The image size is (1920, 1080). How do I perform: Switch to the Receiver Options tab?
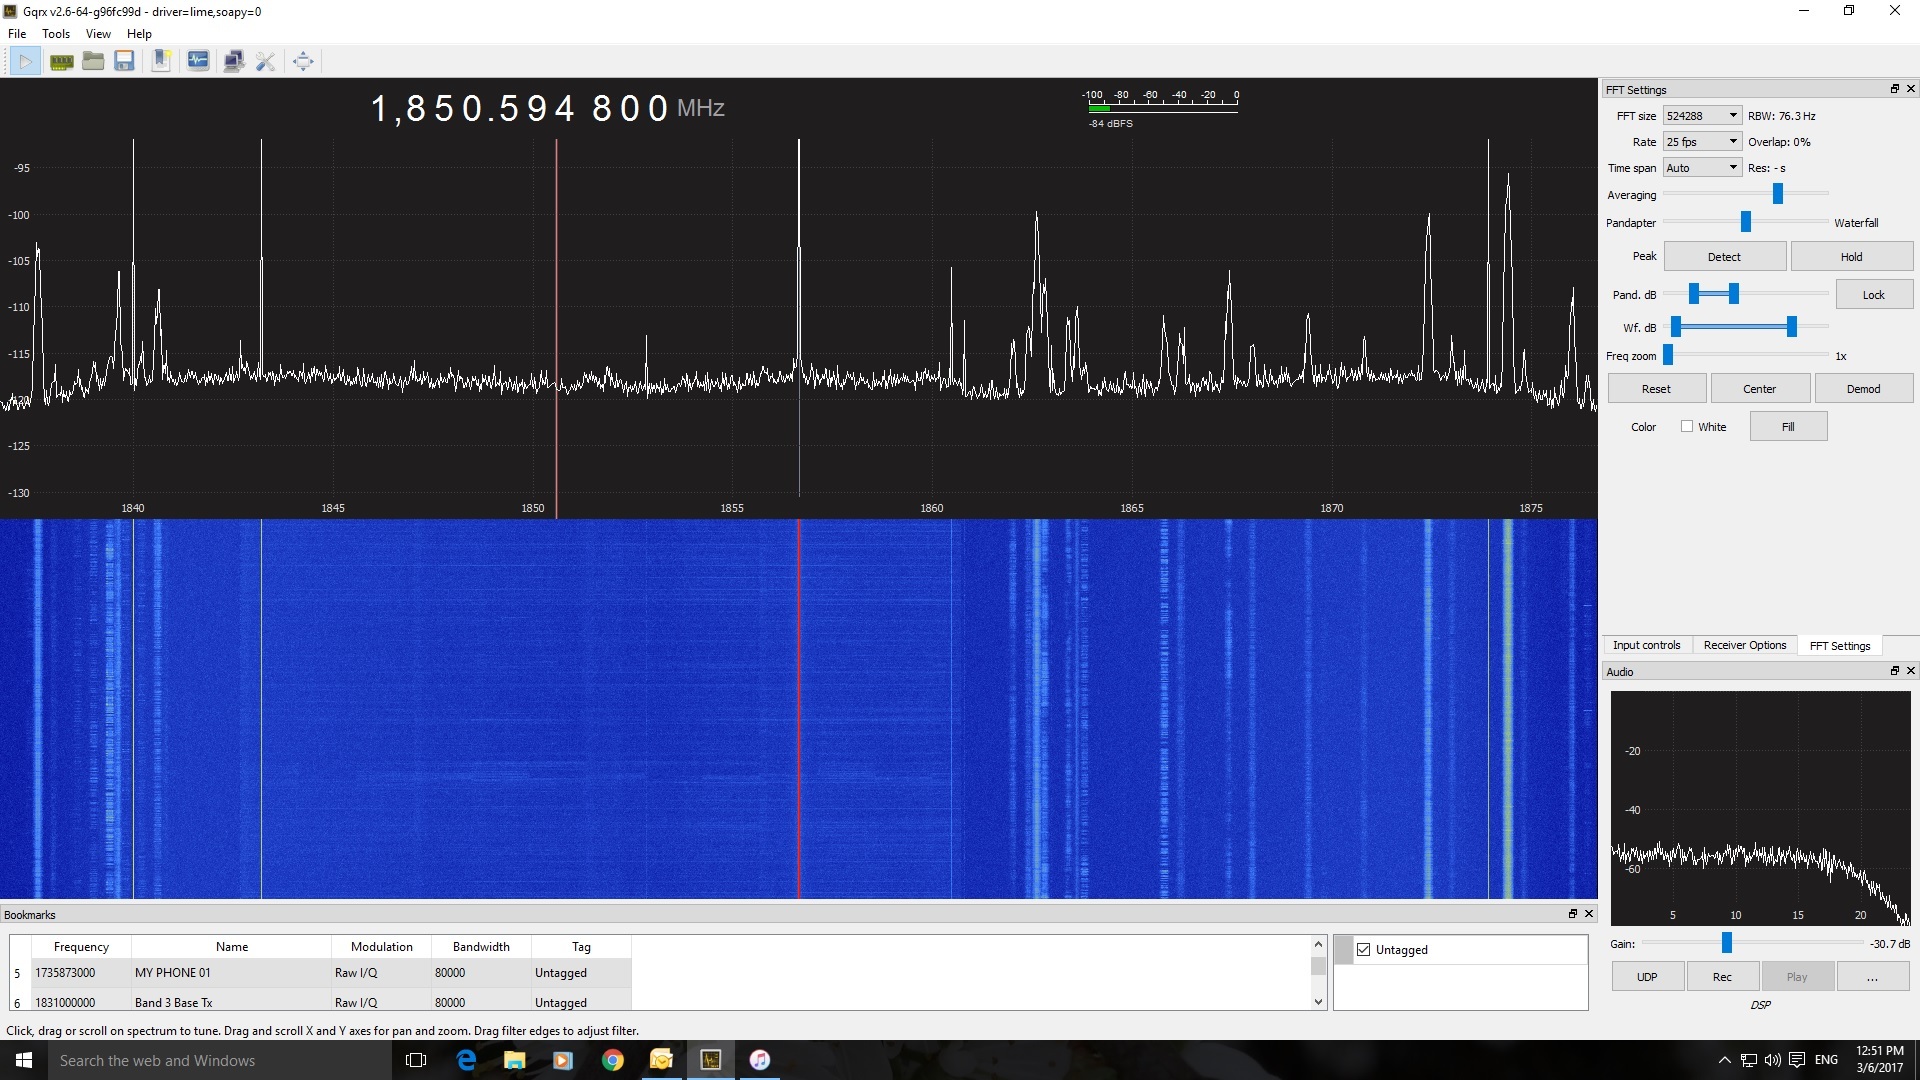(x=1744, y=645)
